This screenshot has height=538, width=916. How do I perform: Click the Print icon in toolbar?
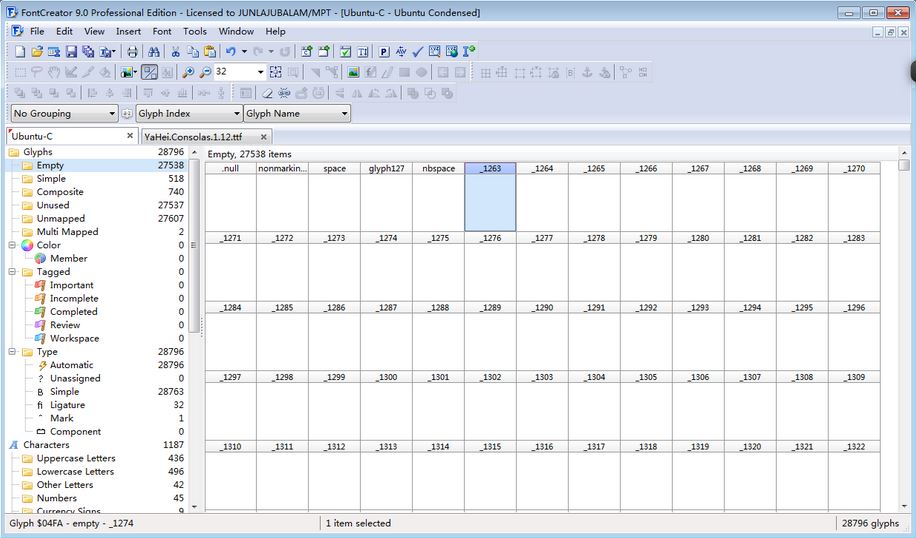[x=132, y=51]
